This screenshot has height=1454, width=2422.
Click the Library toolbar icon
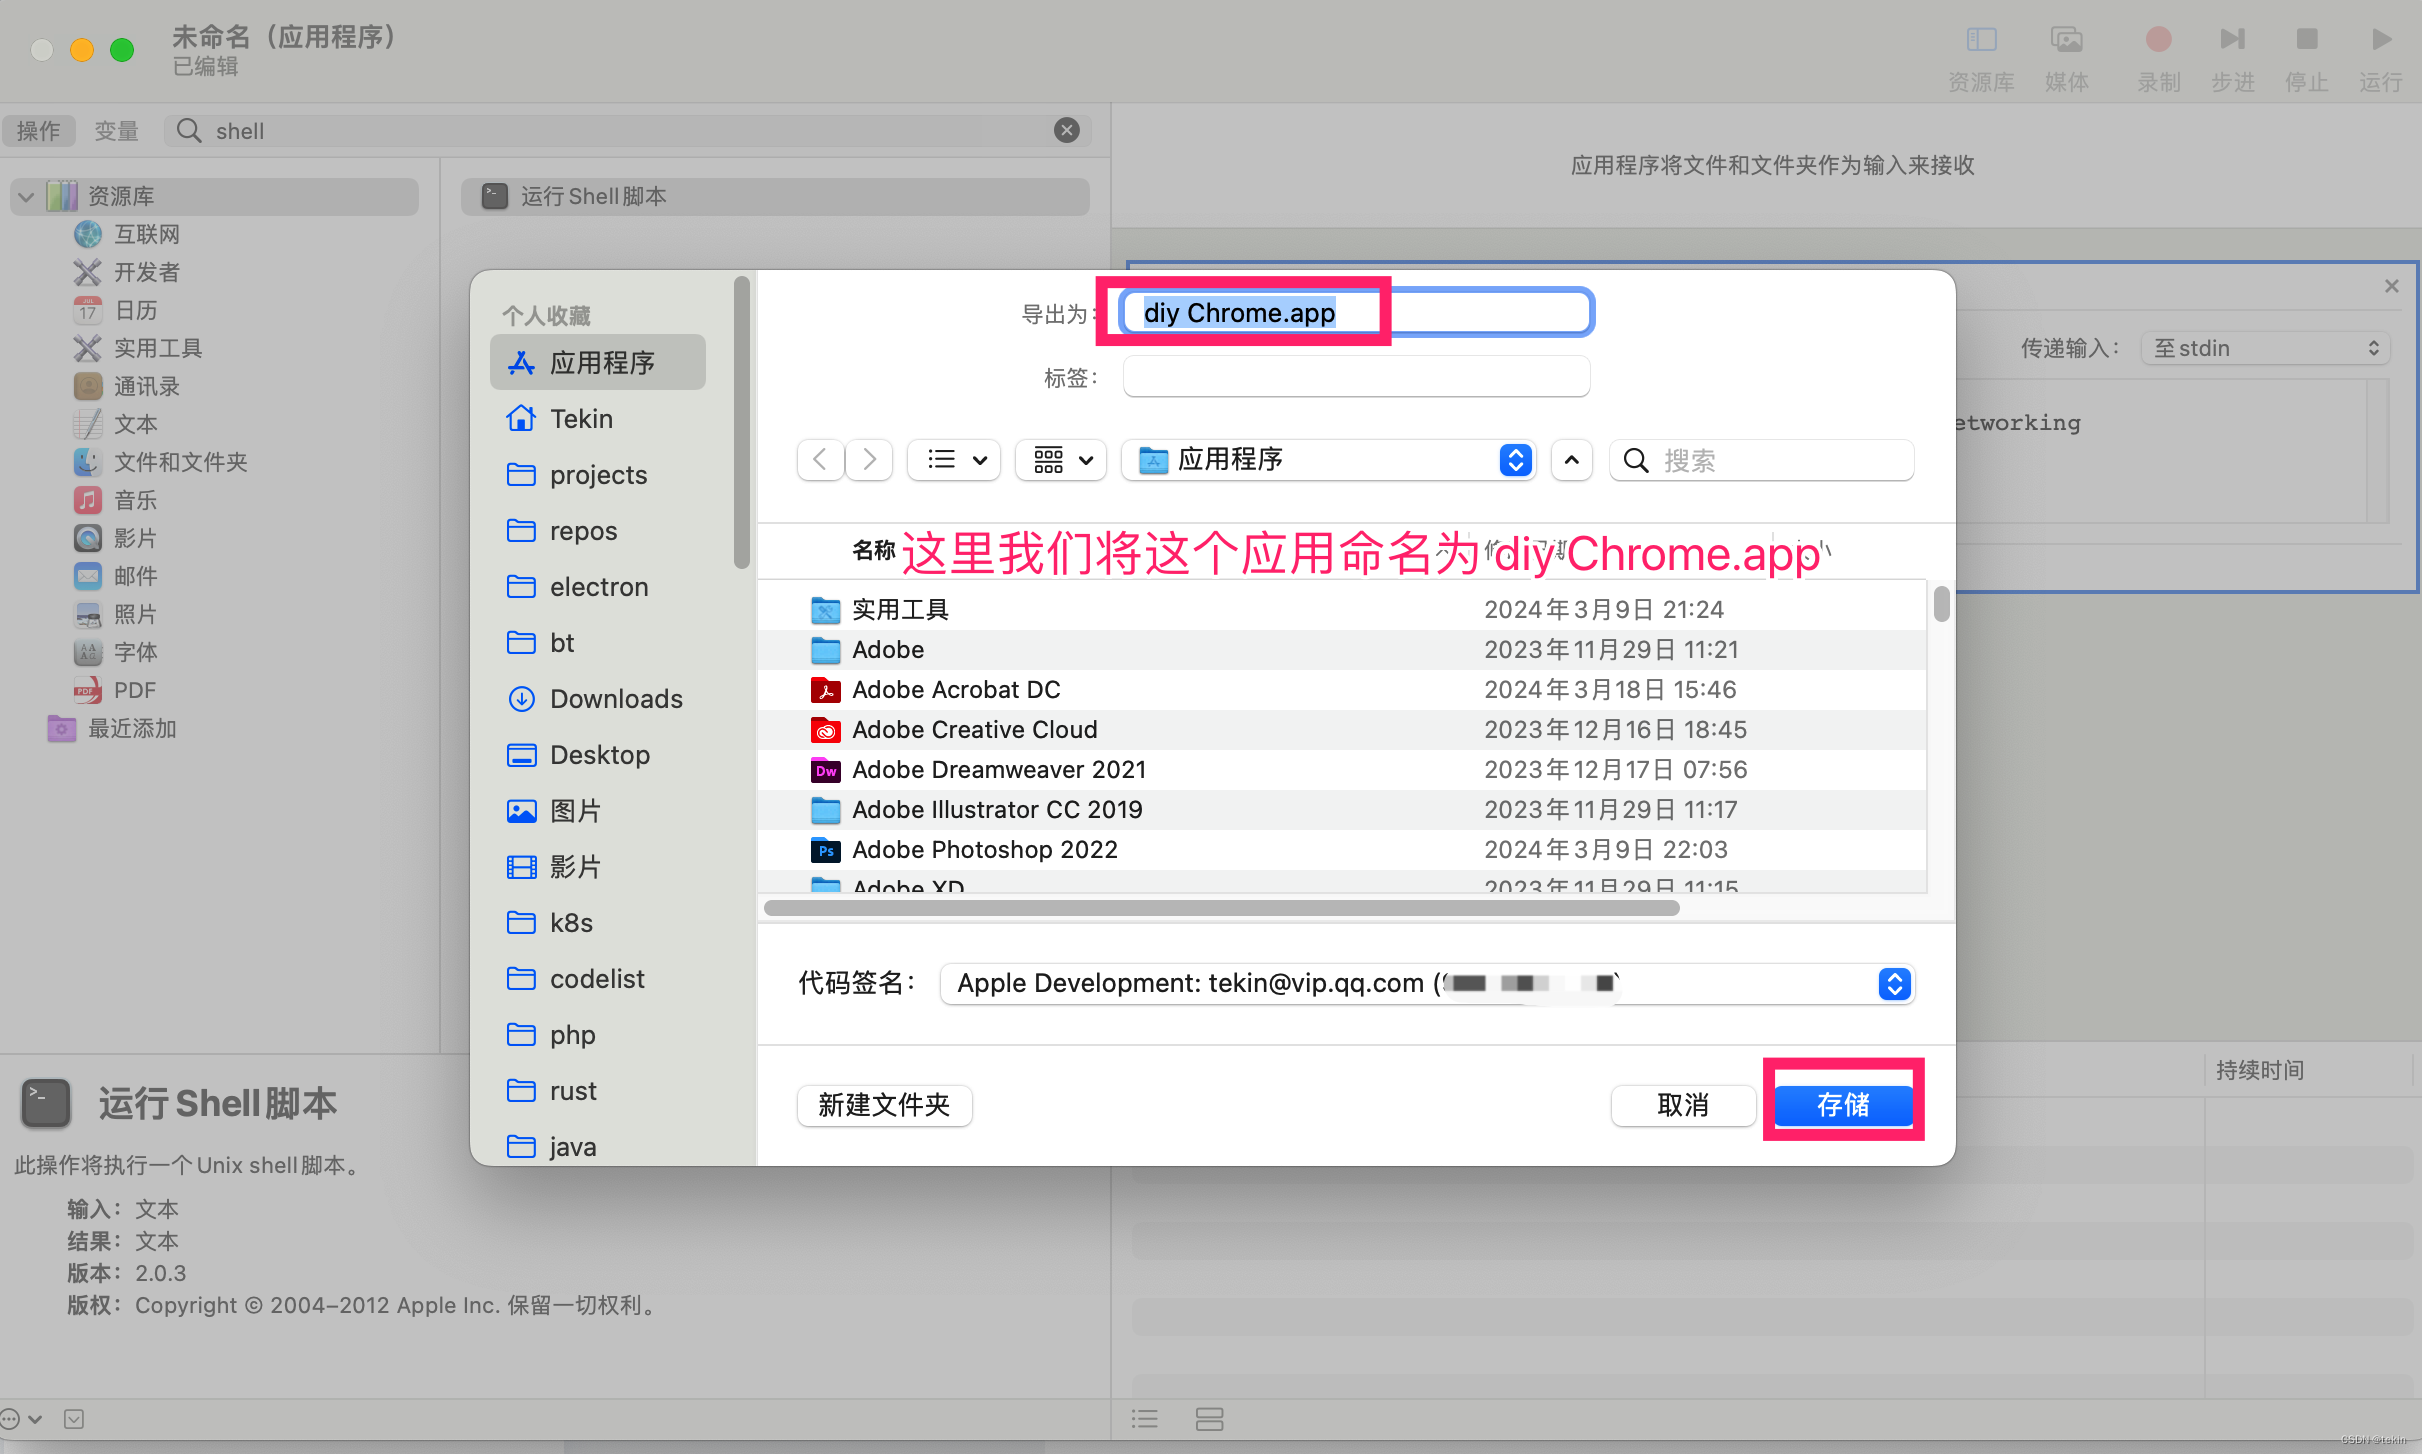click(x=1981, y=40)
